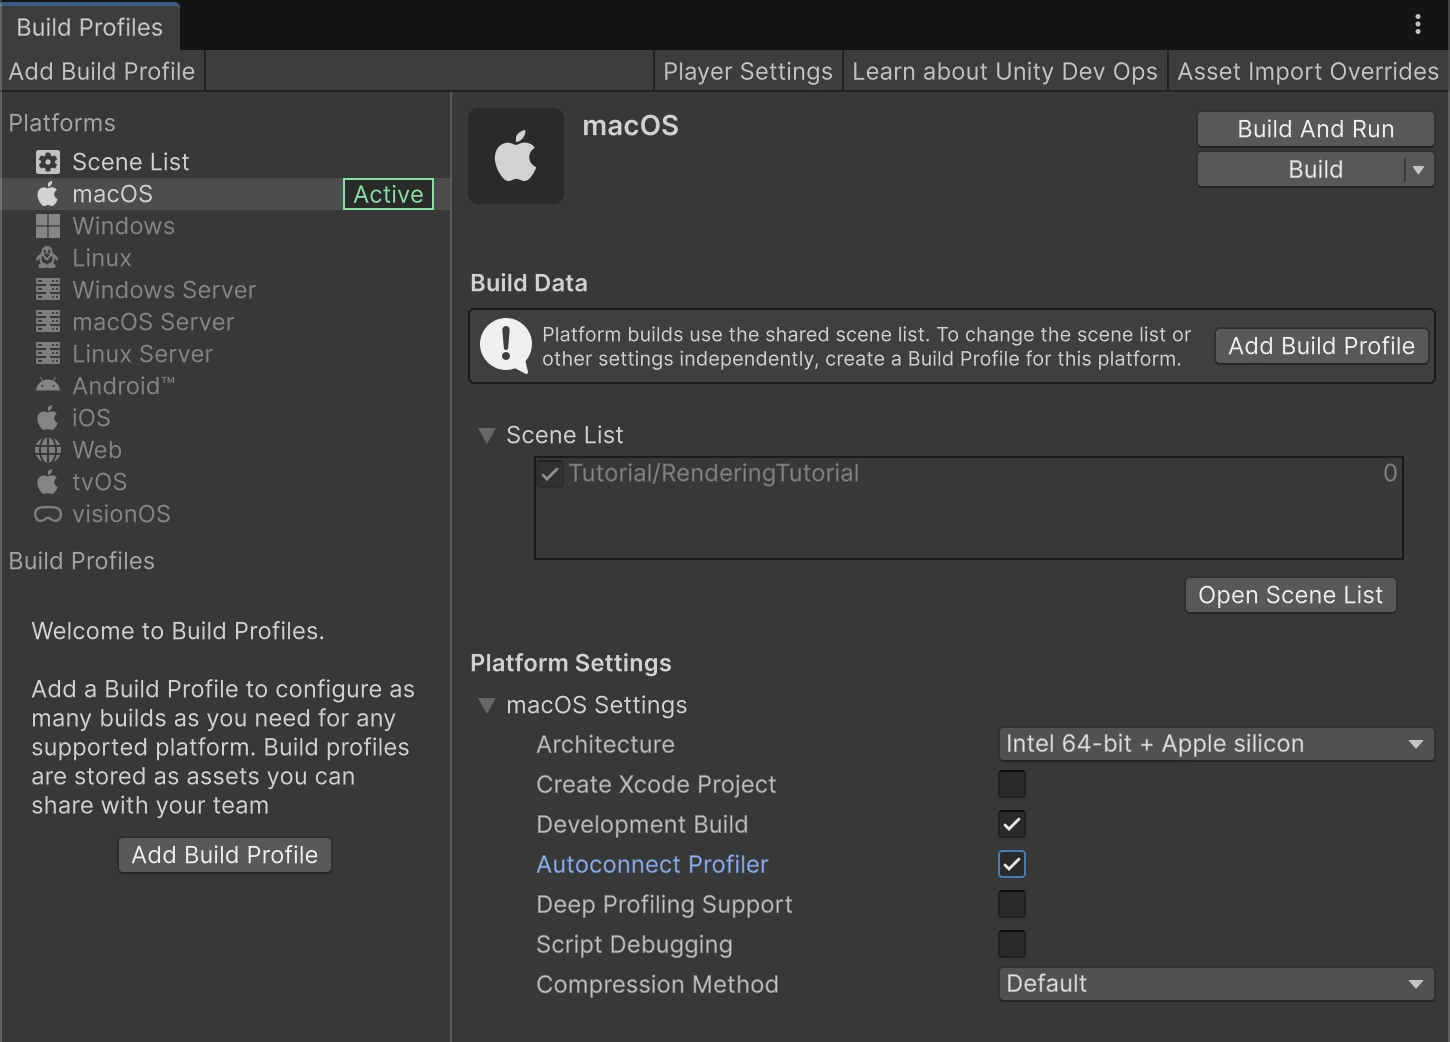
Task: Click the visionOS headset icon
Action: 48,514
